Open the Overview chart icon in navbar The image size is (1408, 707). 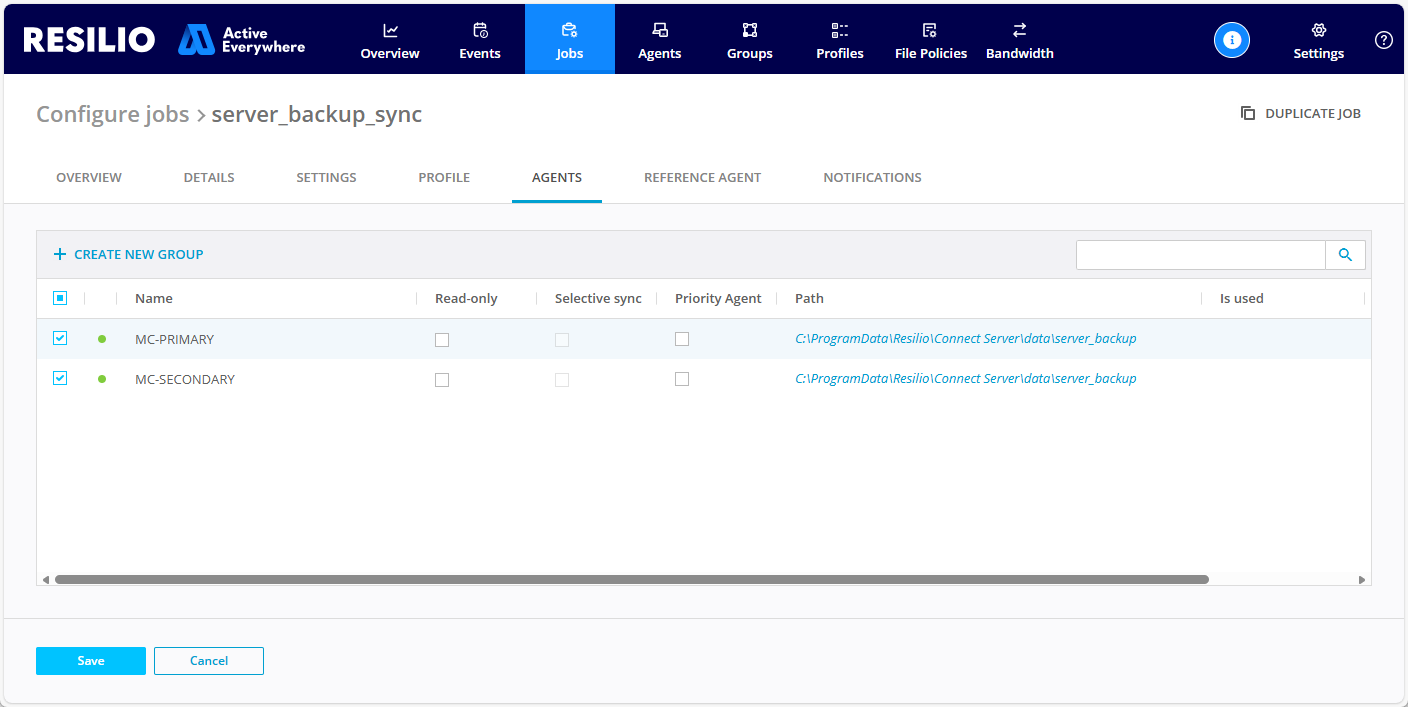(390, 31)
